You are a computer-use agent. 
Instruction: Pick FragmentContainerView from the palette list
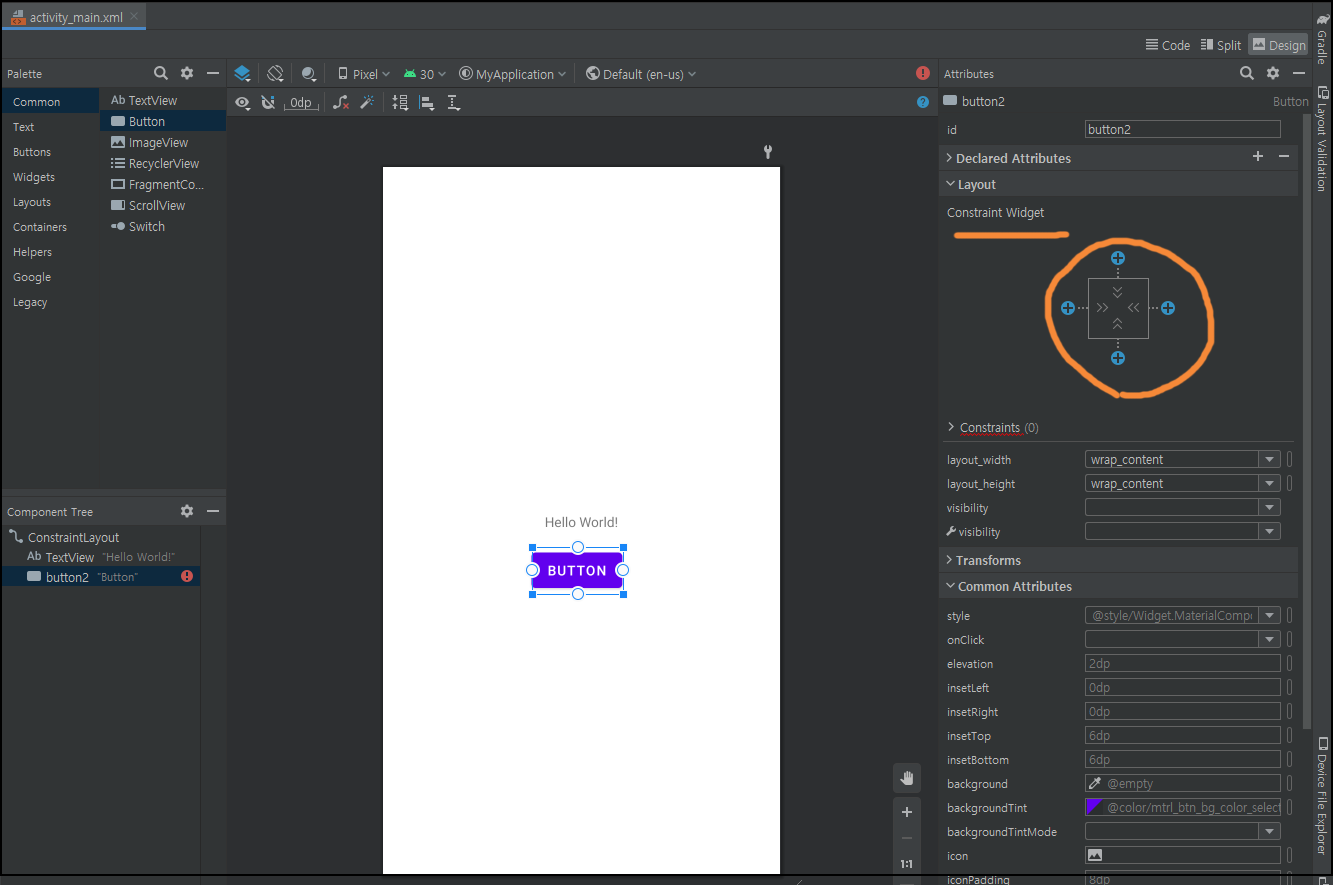pos(163,184)
